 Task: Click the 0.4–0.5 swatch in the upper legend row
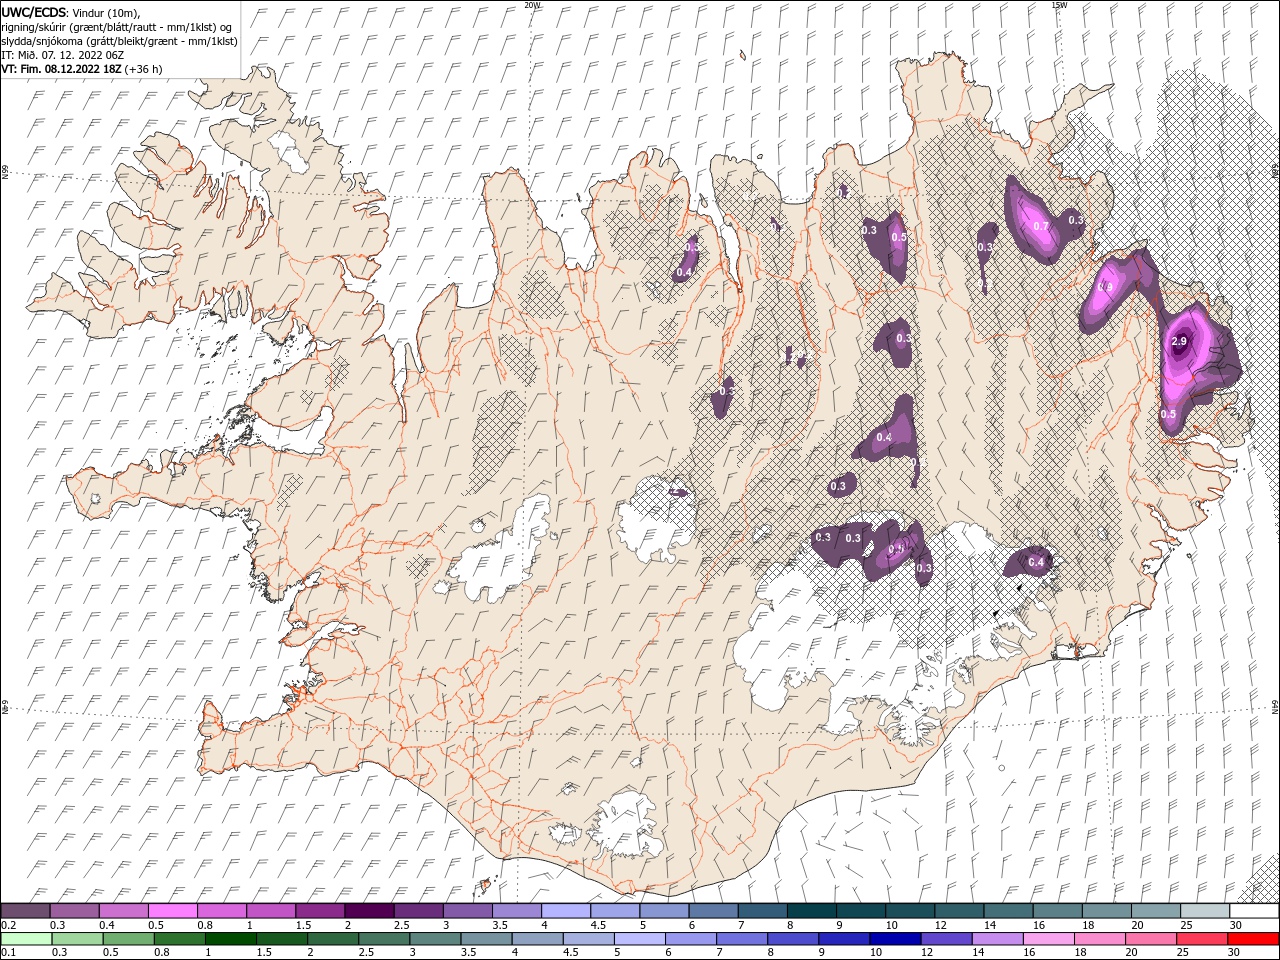point(123,911)
